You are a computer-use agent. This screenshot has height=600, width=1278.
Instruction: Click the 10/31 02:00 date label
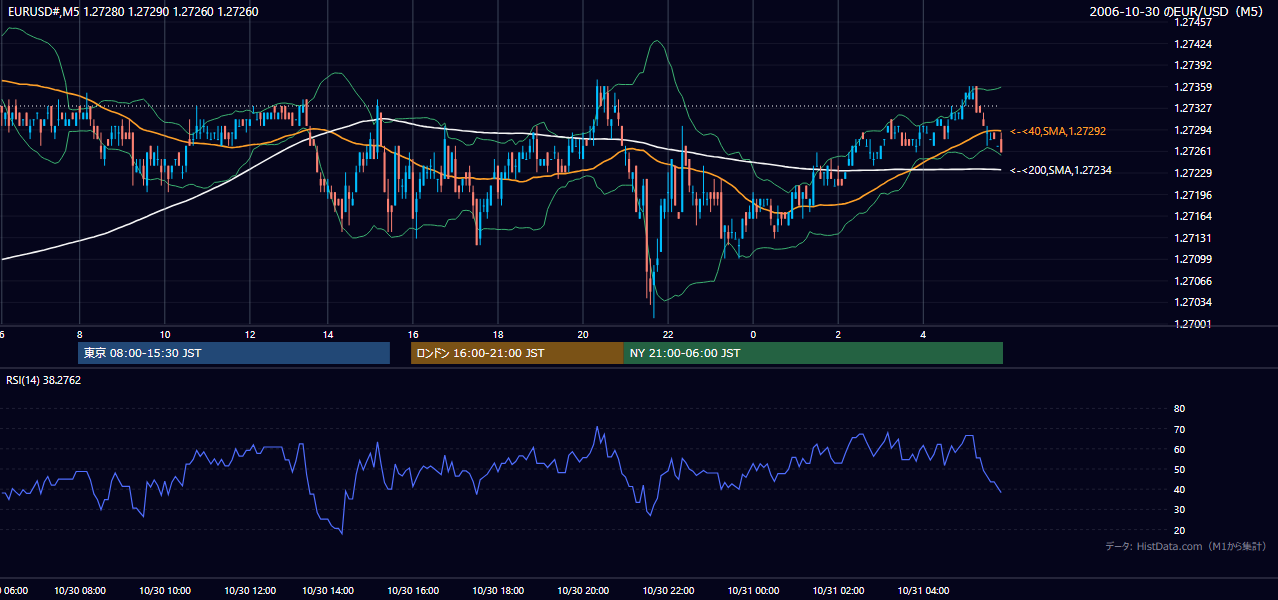point(838,591)
